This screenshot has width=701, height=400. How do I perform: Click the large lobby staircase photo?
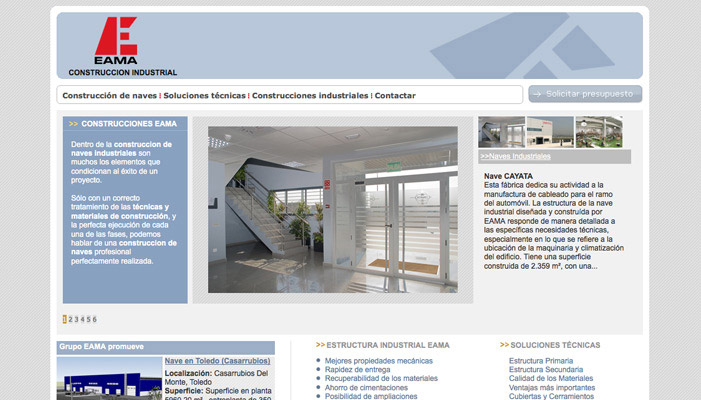tap(333, 210)
